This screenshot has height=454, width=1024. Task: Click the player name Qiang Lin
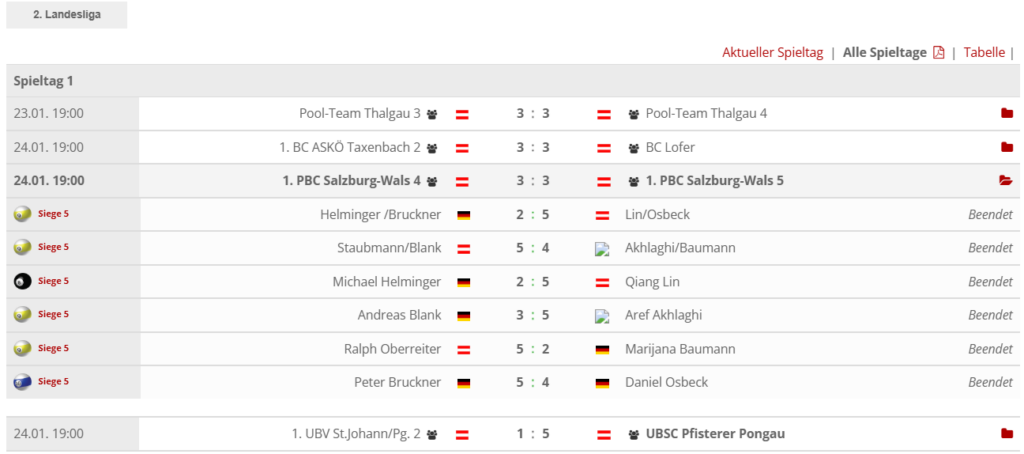tap(652, 282)
